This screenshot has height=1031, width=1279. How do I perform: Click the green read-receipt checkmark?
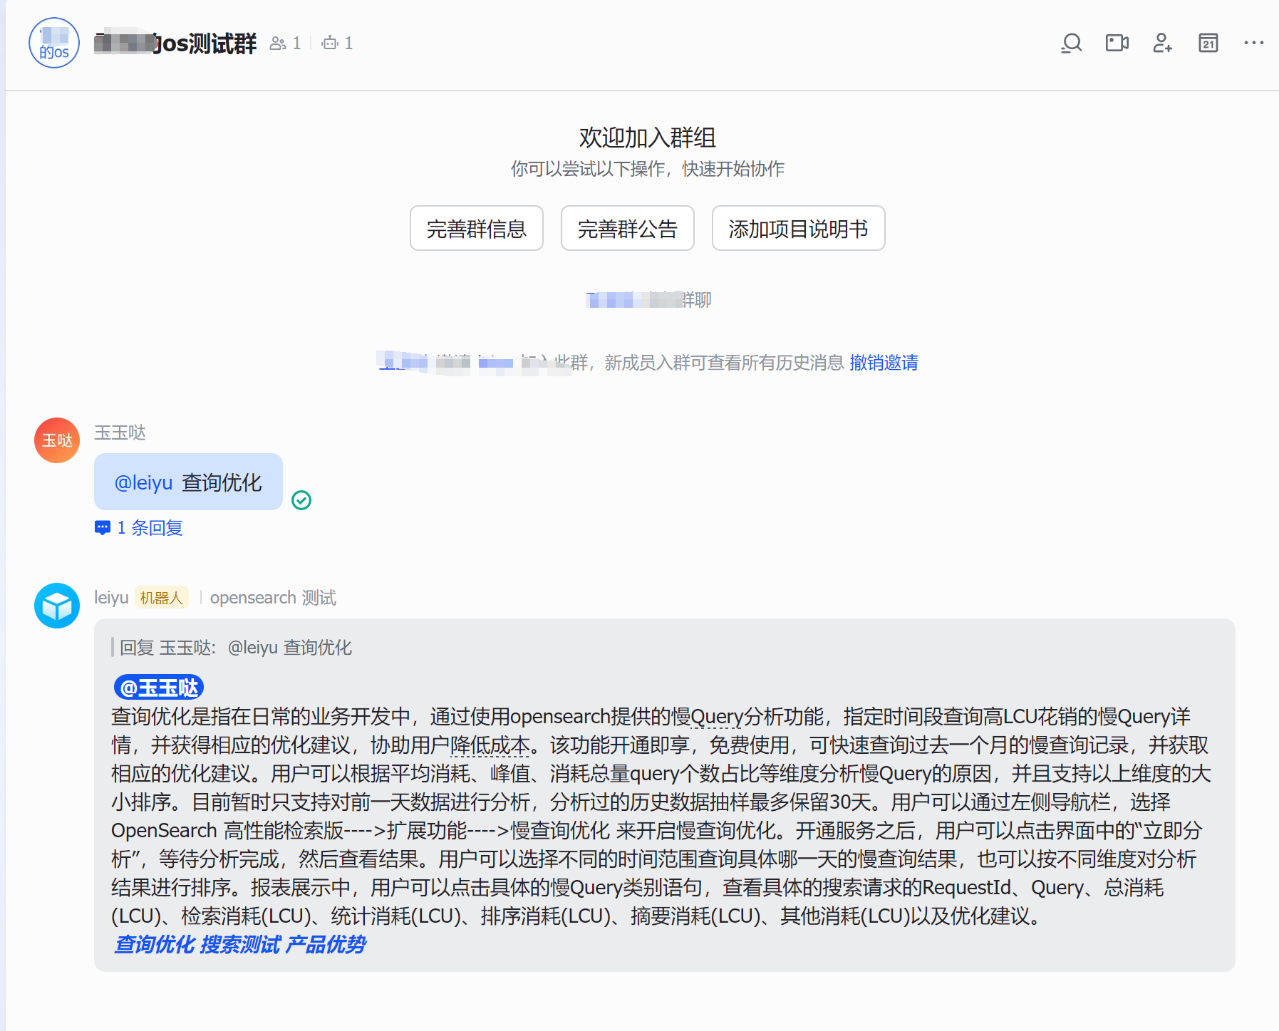(x=301, y=500)
